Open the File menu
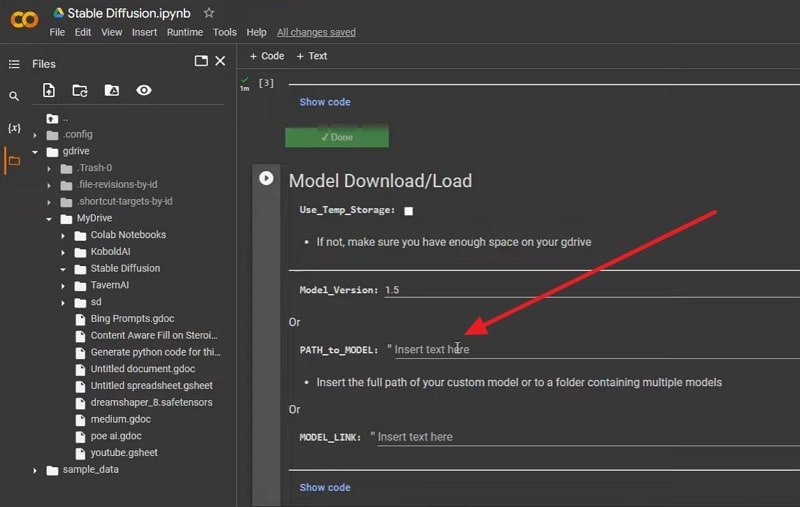800x507 pixels. [x=57, y=32]
